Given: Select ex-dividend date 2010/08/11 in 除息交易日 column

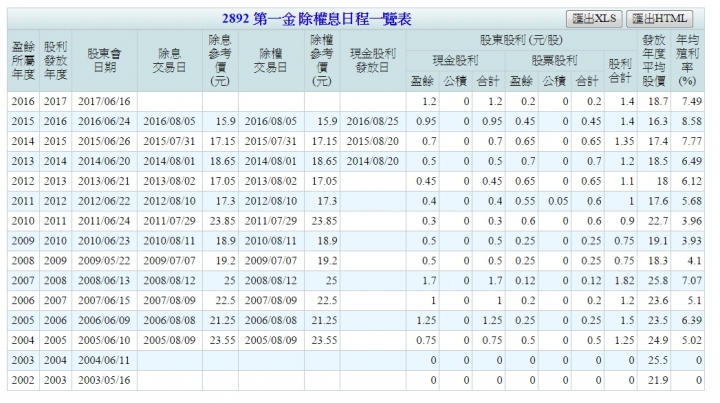Looking at the screenshot, I should tap(169, 241).
